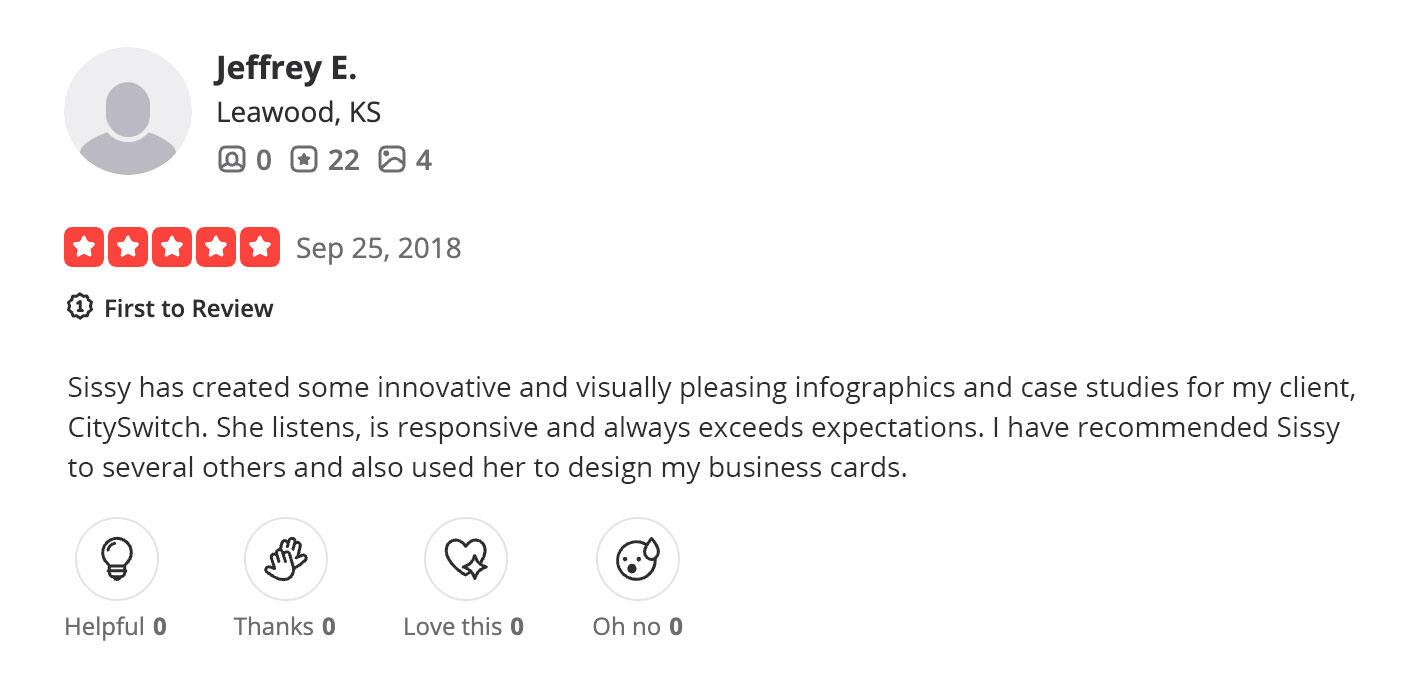This screenshot has width=1428, height=680.
Task: Click the Love this 0 label
Action: click(x=463, y=627)
